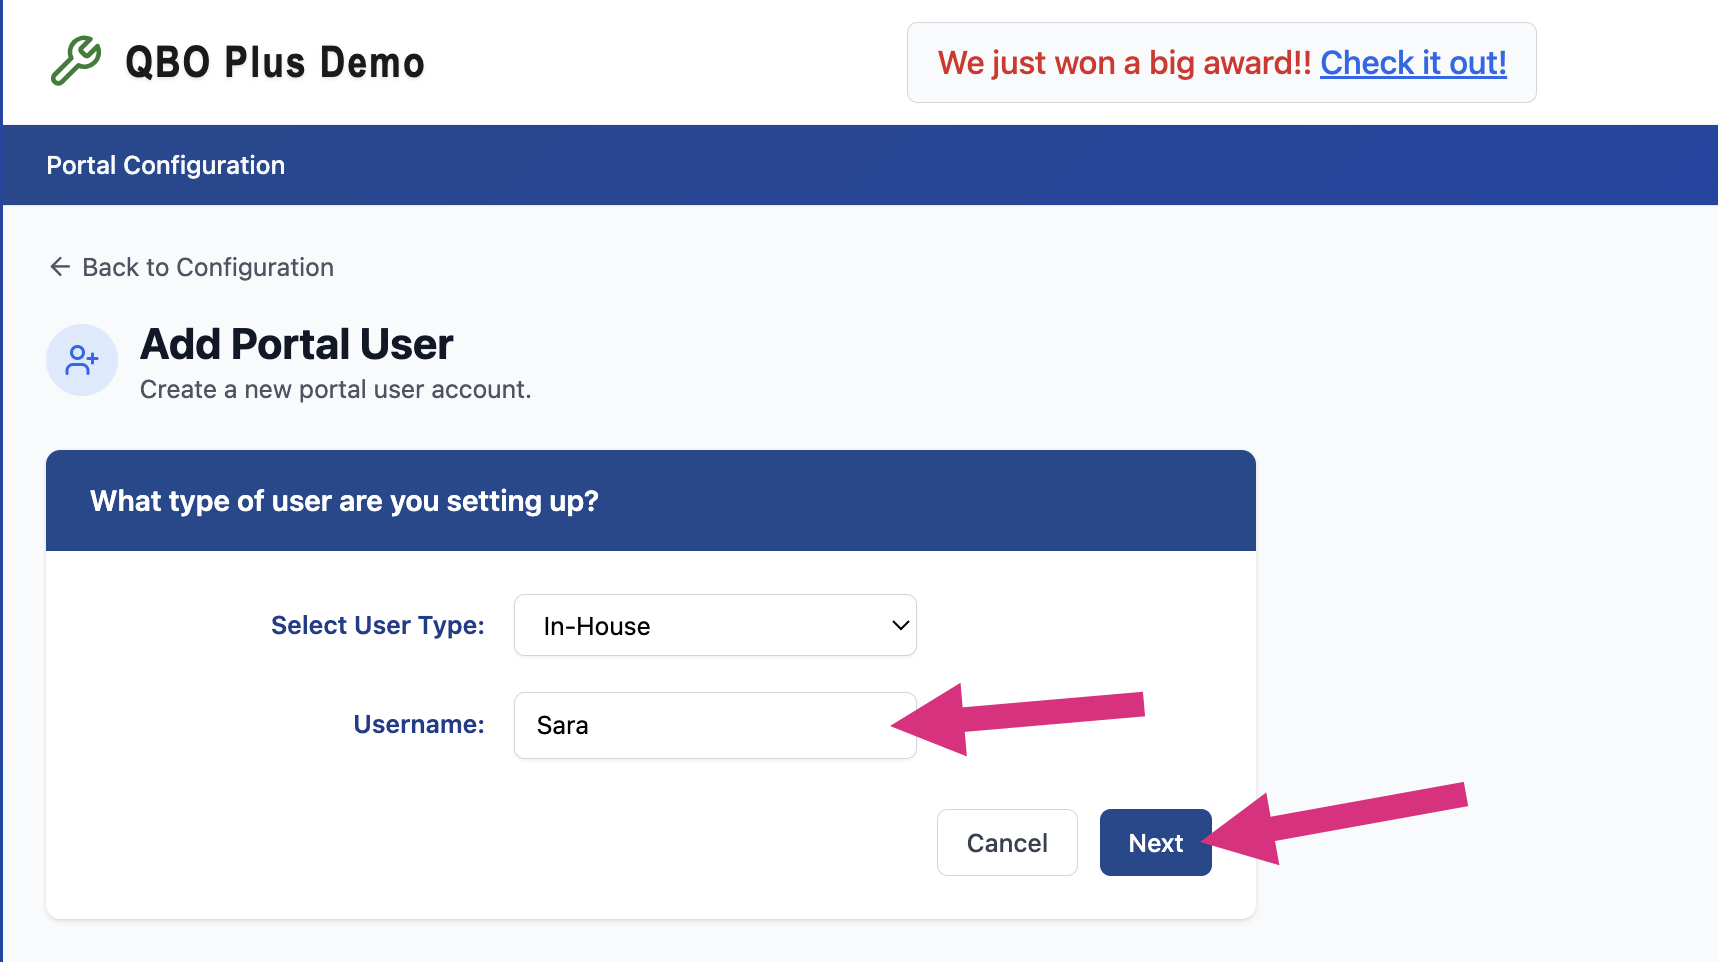The height and width of the screenshot is (962, 1718).
Task: Click the add-user avatar icon
Action: [82, 360]
